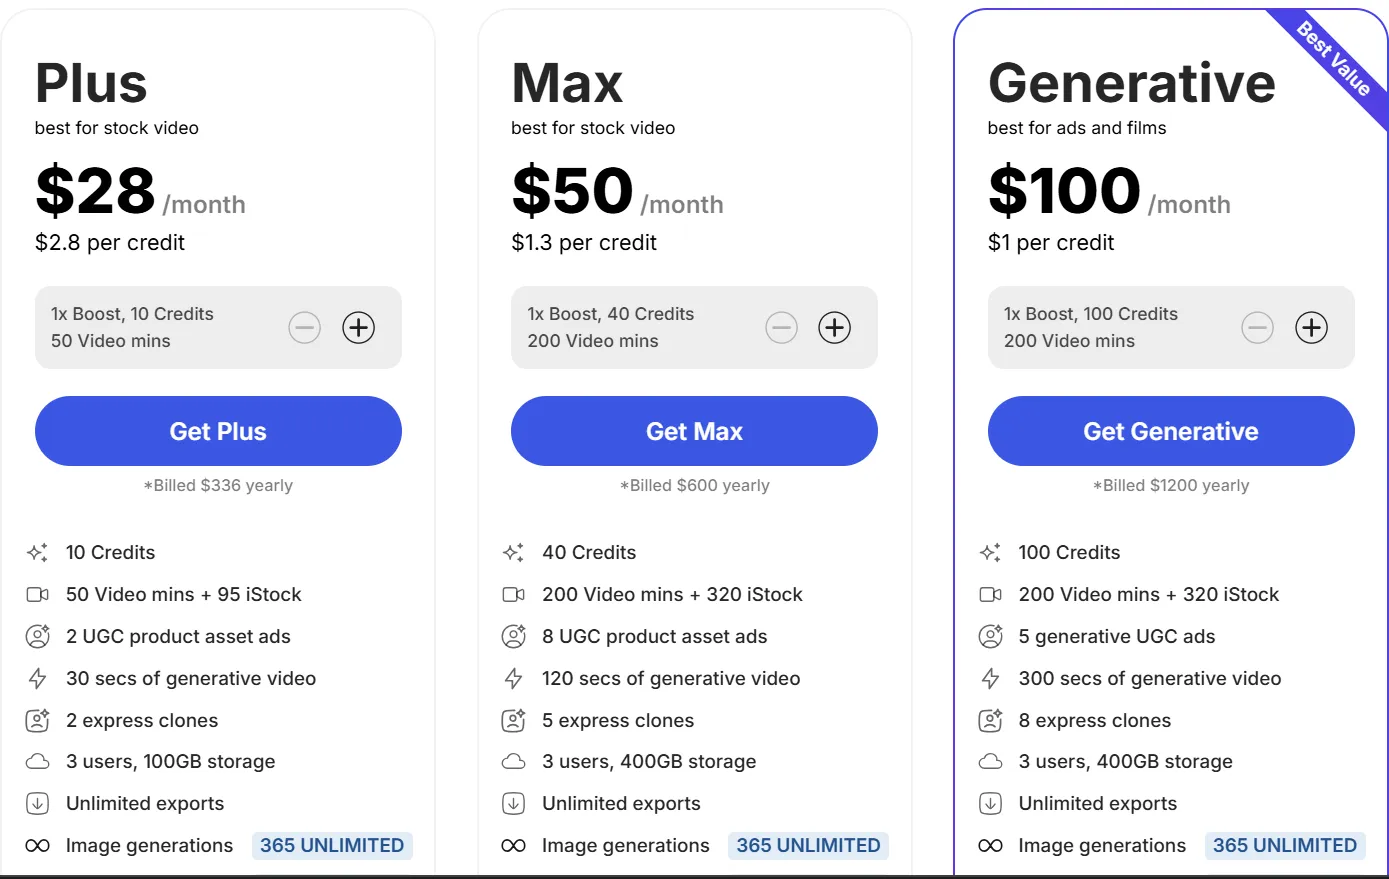Screen dimensions: 1389x879
Task: Click the minus stepper in the Plus plan
Action: pyautogui.click(x=305, y=328)
